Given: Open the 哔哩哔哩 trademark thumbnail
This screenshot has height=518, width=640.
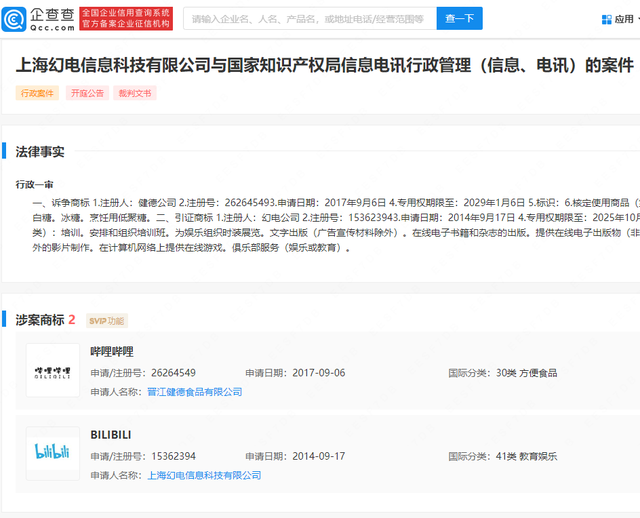Looking at the screenshot, I should [53, 370].
